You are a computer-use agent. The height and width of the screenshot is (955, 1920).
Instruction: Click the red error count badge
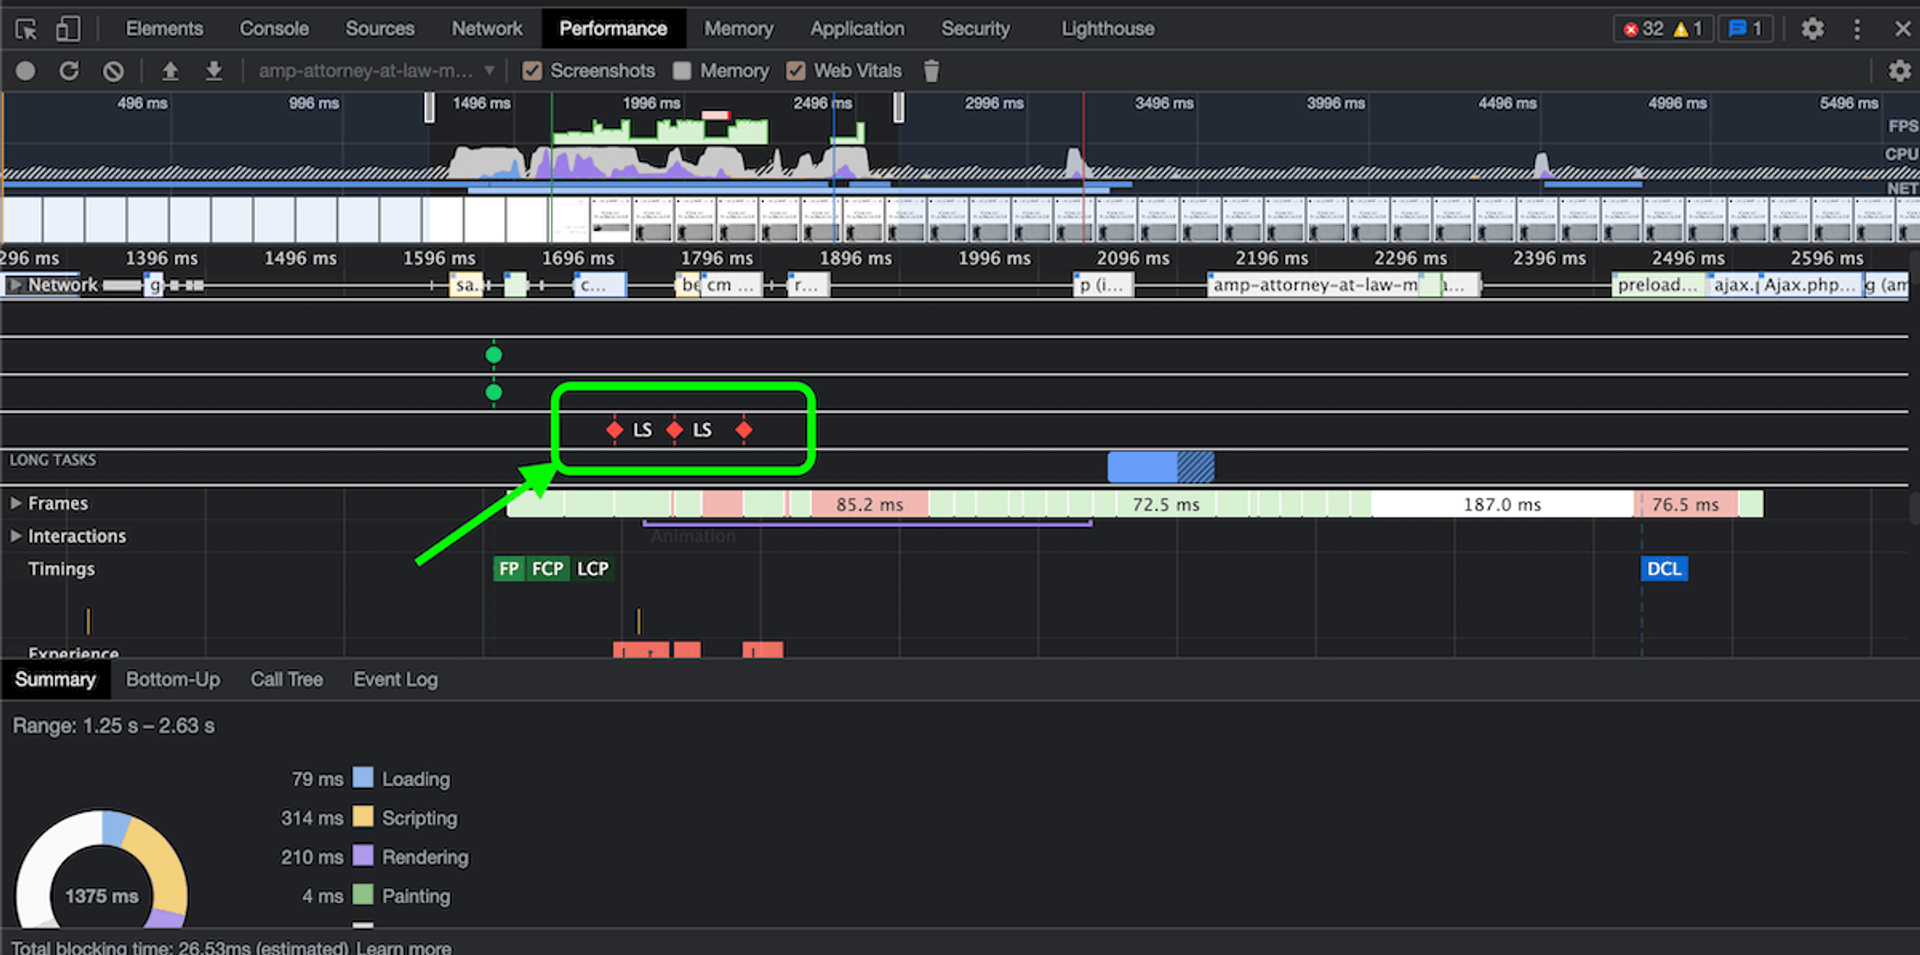click(1643, 29)
